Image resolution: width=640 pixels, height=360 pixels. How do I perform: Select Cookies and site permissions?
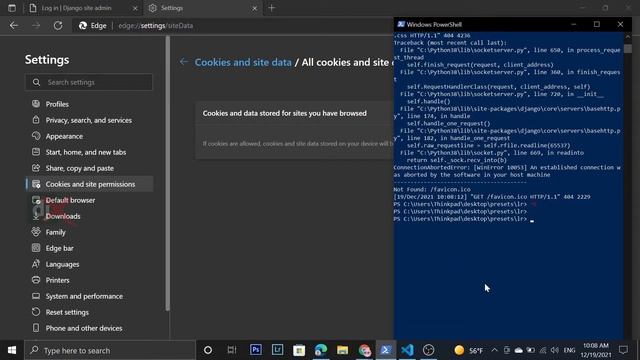(x=90, y=184)
